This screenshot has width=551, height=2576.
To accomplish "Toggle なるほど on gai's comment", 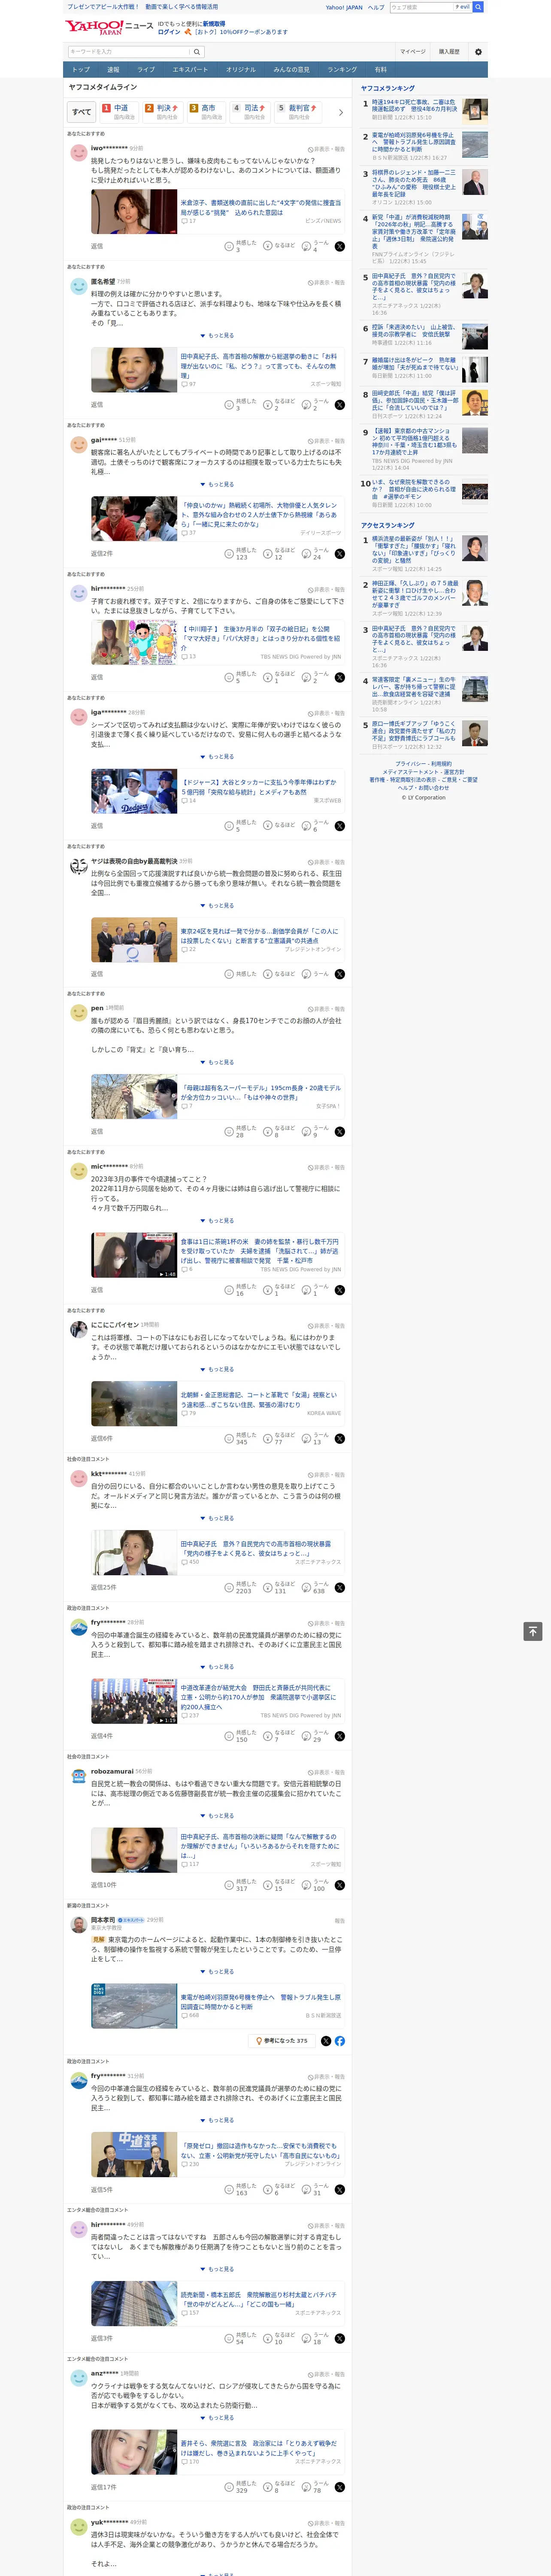I will click(x=280, y=553).
